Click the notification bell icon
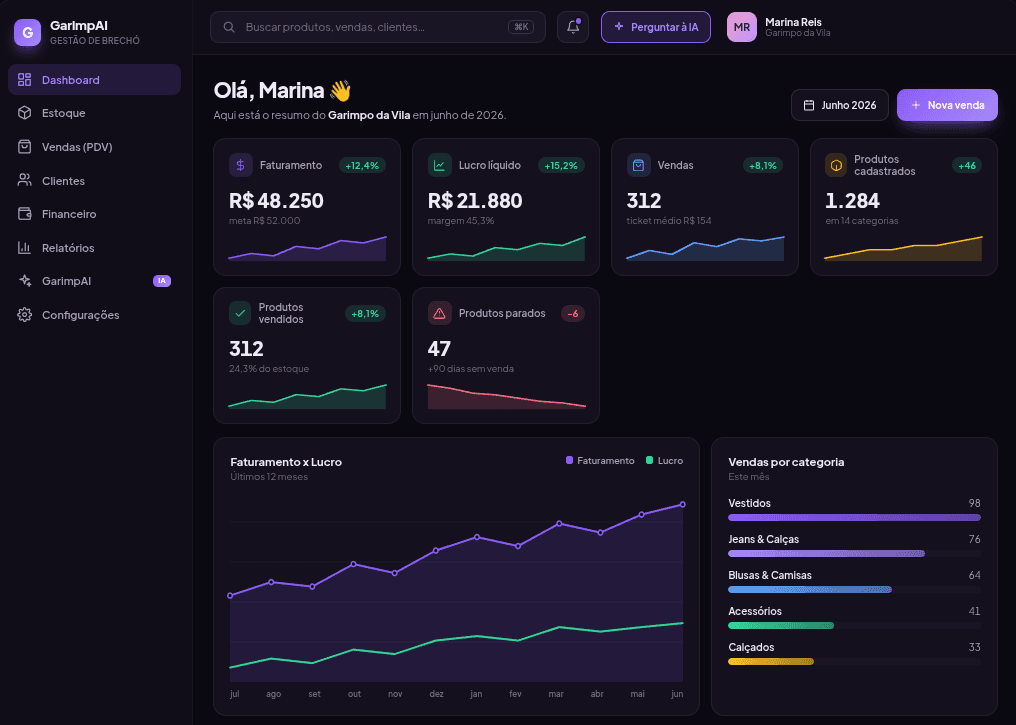 click(573, 27)
